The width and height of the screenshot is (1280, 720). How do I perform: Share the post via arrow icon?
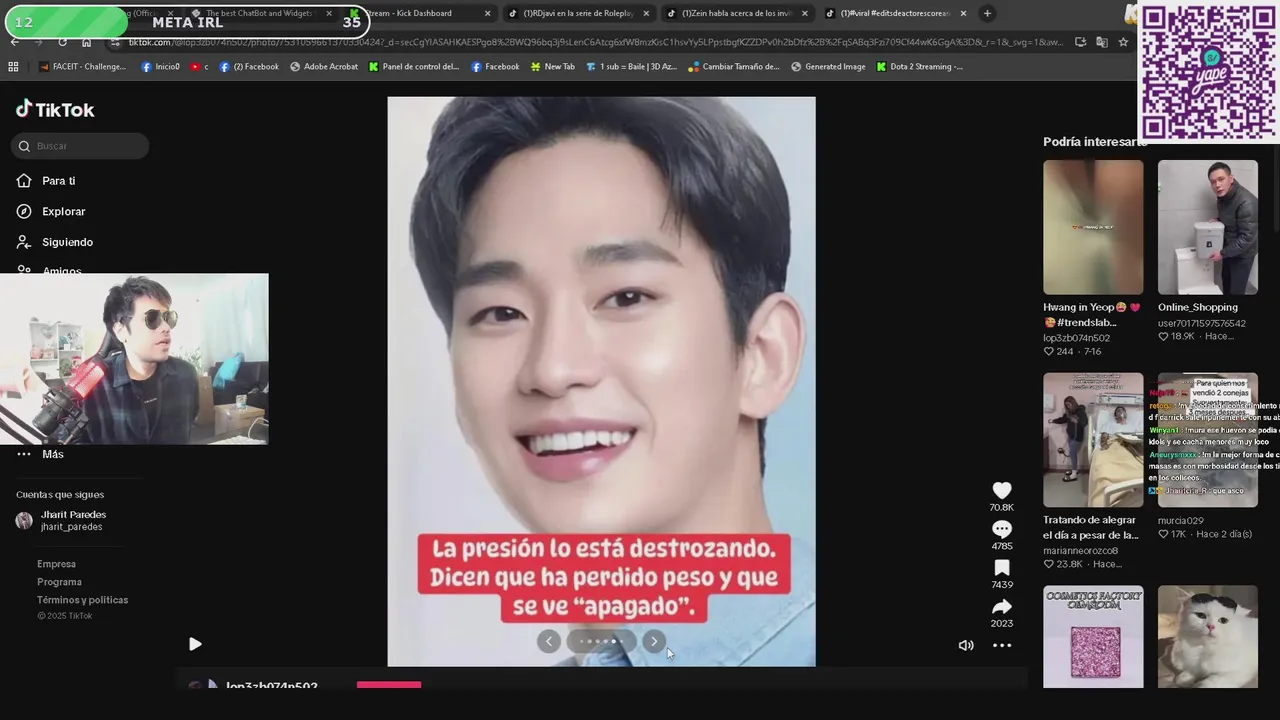1001,607
